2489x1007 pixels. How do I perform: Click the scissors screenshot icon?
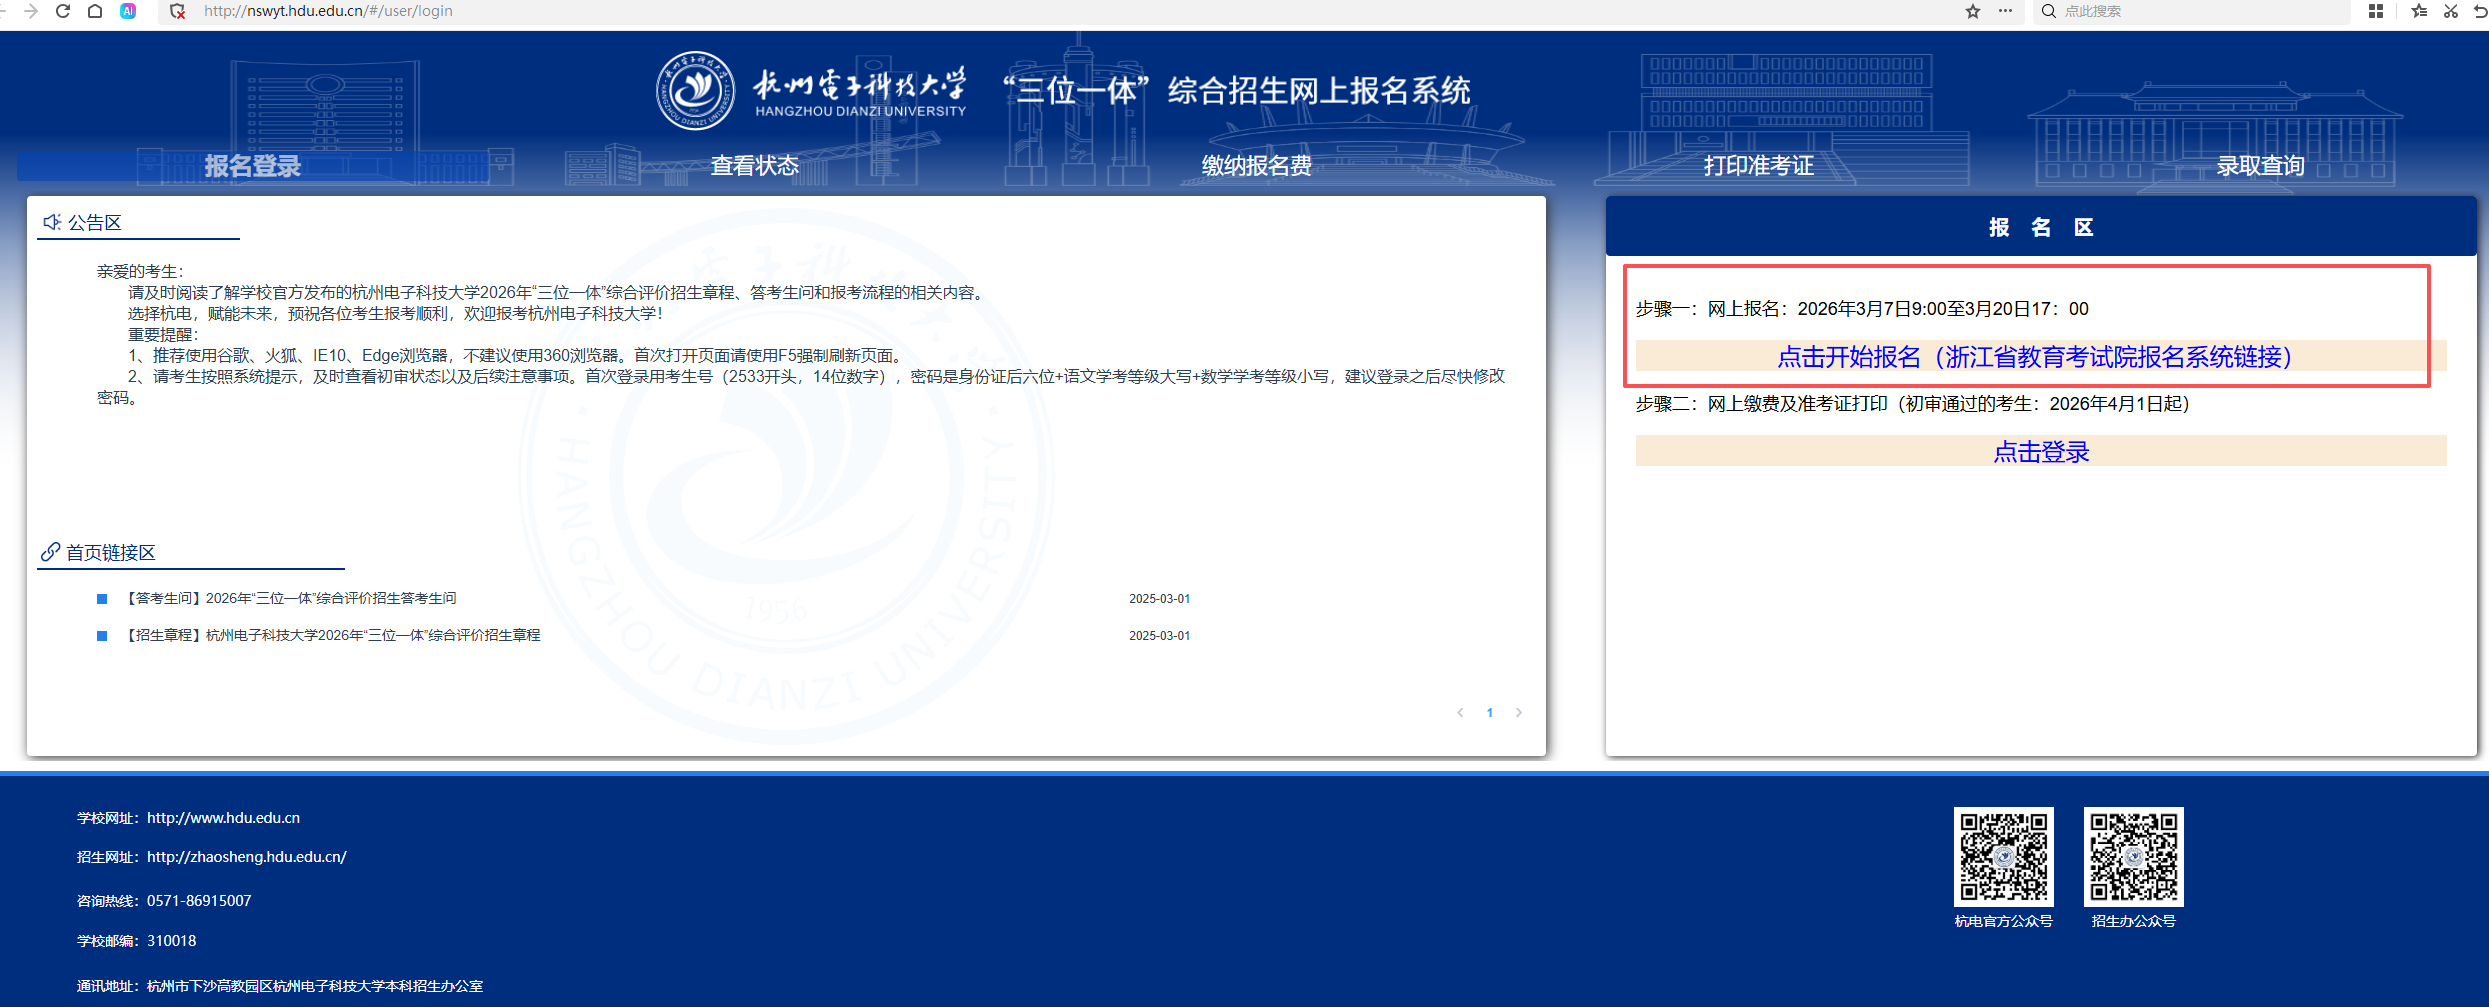click(x=2450, y=11)
